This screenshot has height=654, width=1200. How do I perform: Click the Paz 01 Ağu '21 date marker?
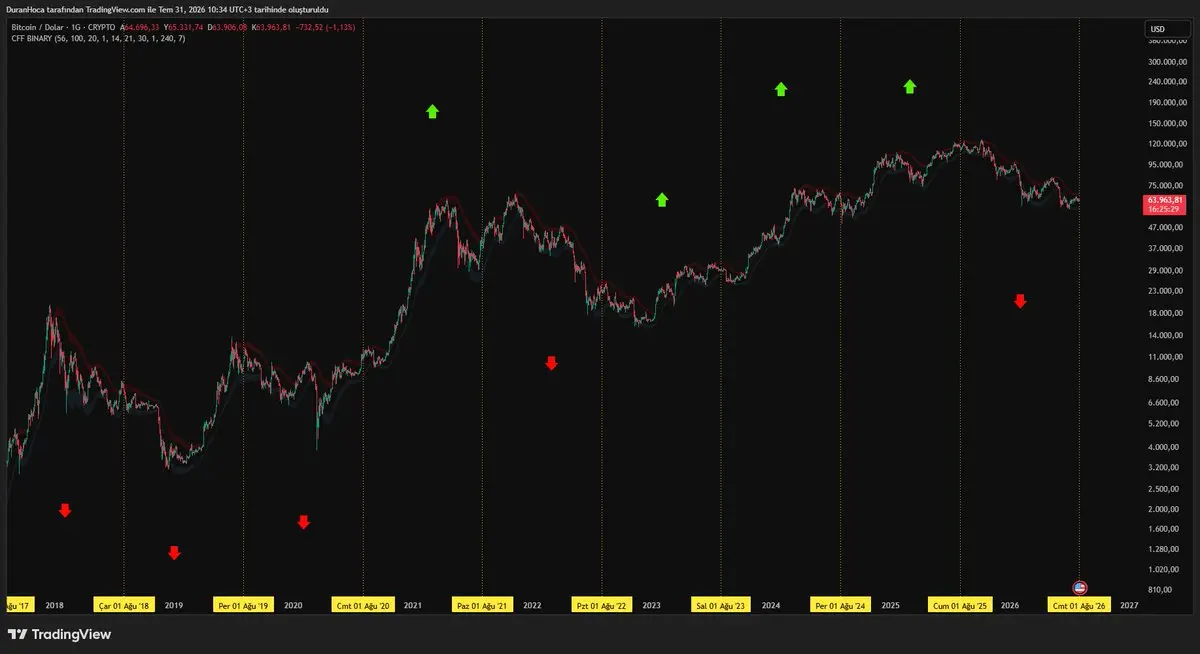pyautogui.click(x=482, y=605)
